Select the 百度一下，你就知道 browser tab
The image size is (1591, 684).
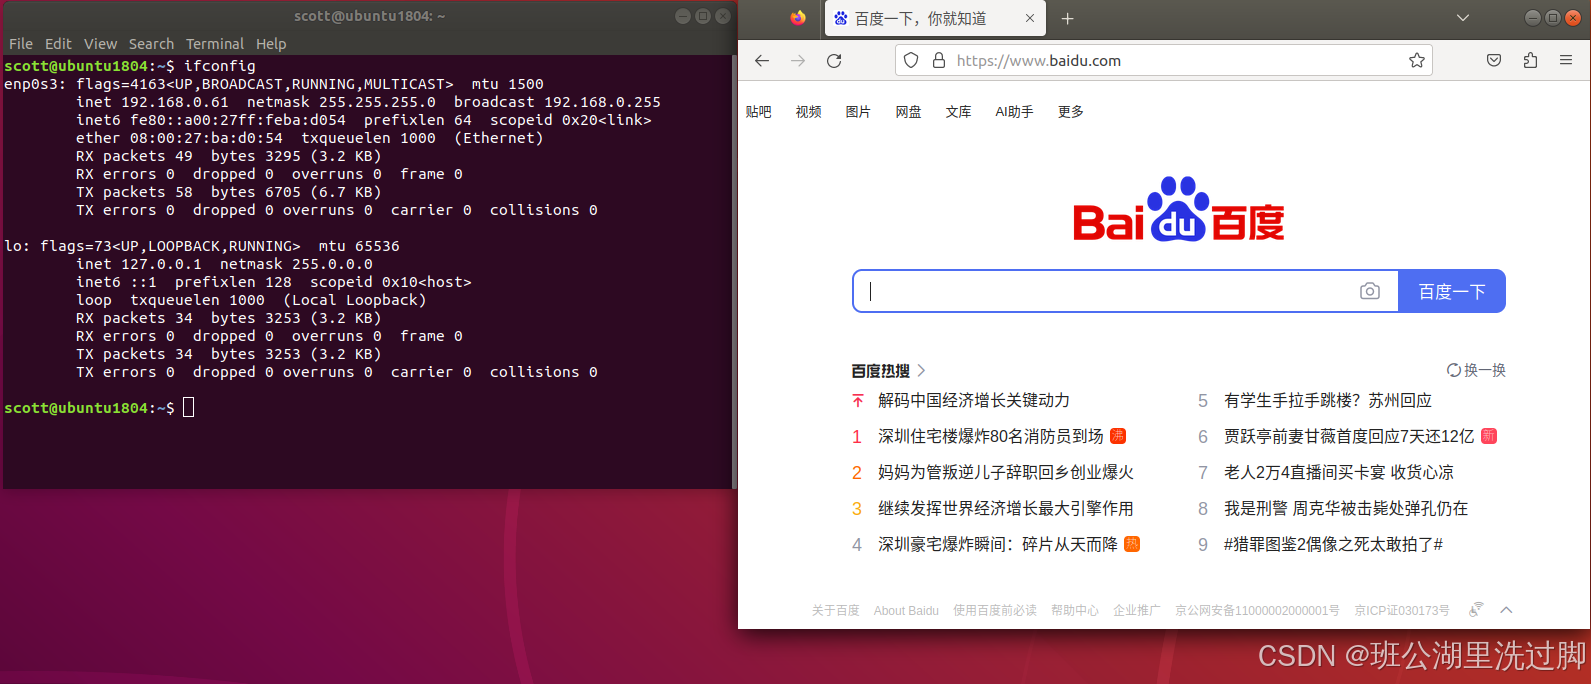pyautogui.click(x=935, y=19)
